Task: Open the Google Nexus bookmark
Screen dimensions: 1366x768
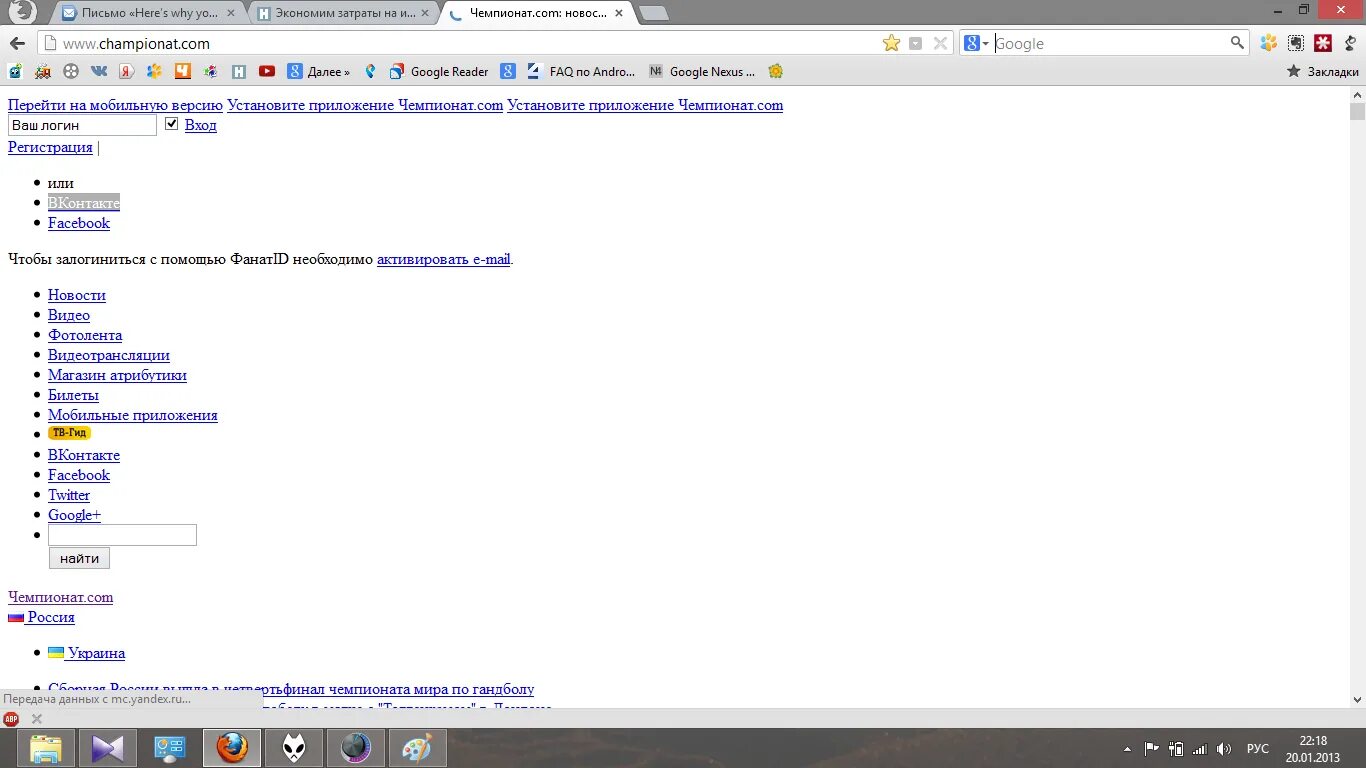Action: coord(702,71)
